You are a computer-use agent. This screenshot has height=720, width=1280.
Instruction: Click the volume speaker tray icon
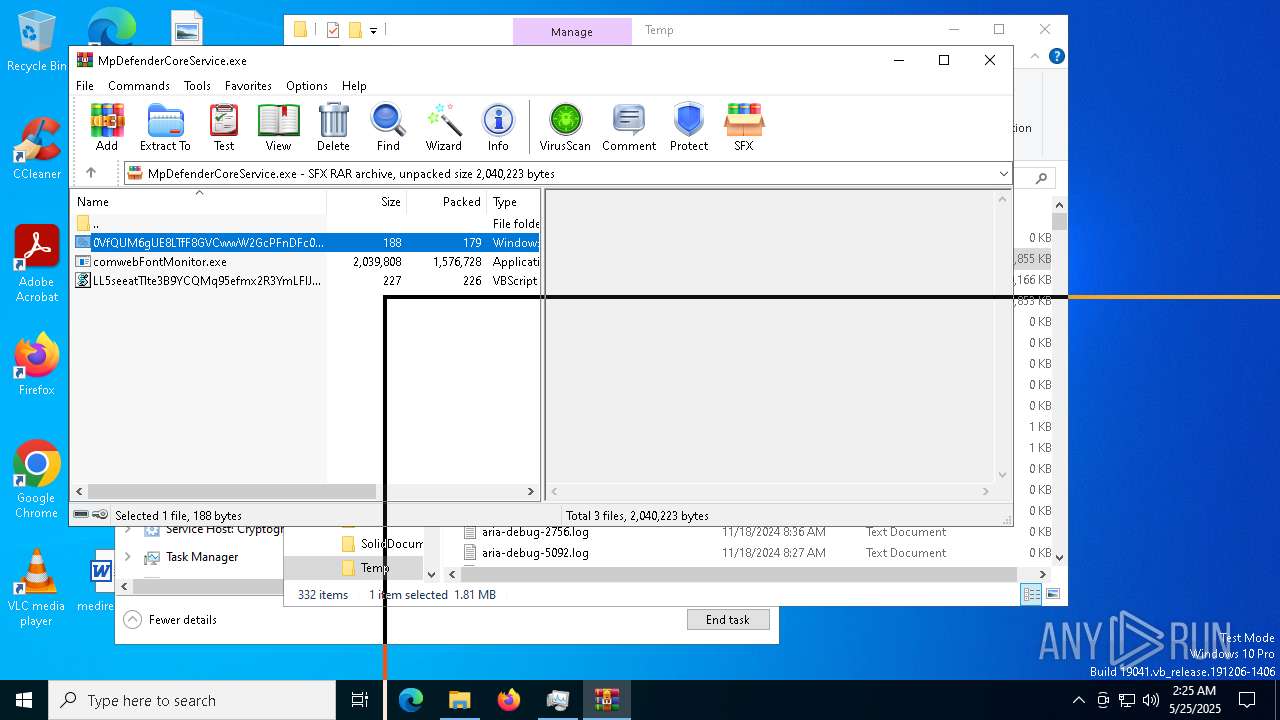click(1151, 700)
